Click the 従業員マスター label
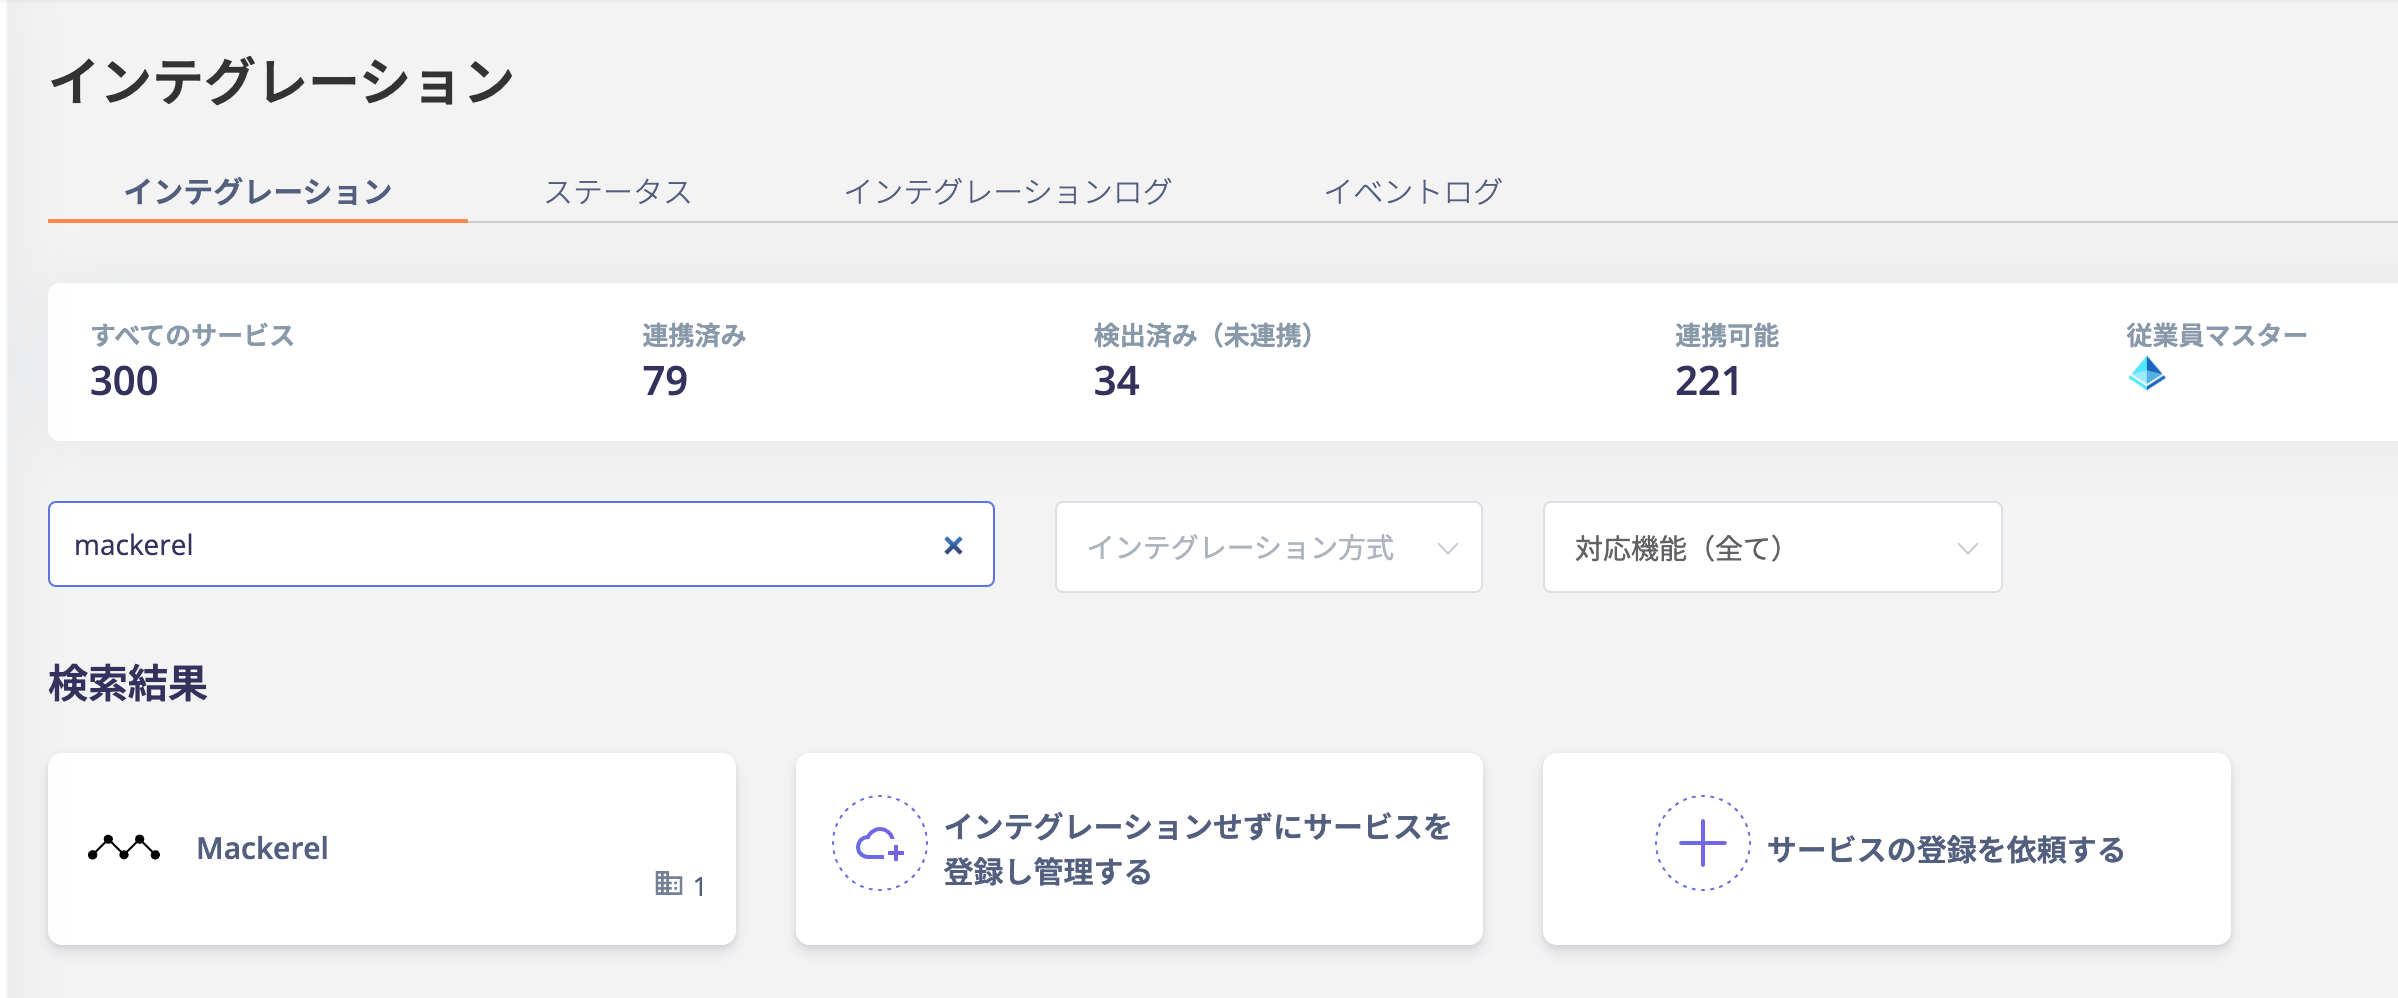 [x=2216, y=335]
